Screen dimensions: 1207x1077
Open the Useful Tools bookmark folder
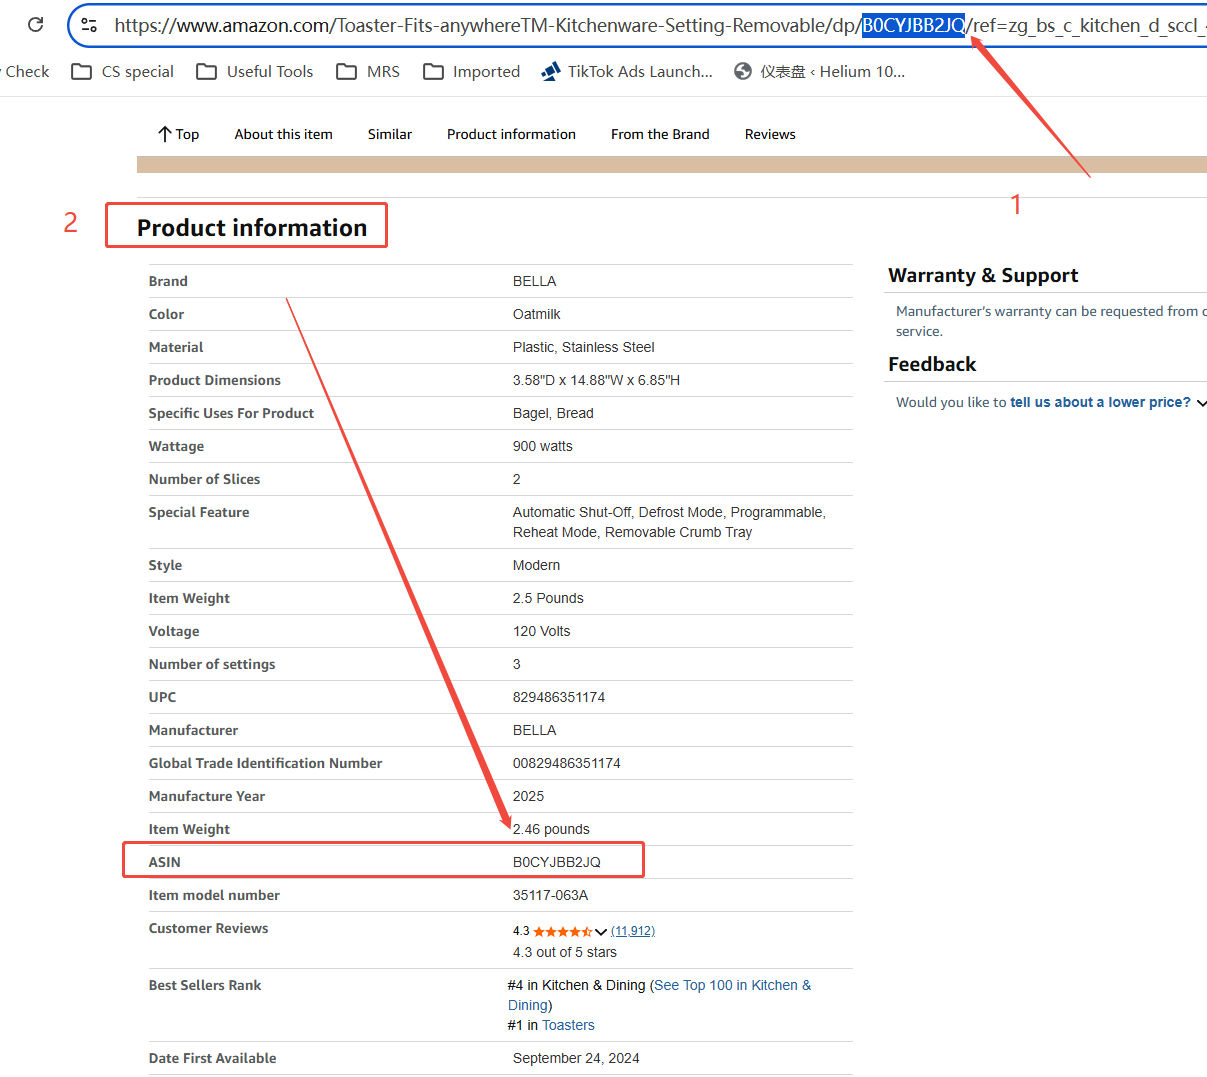(x=255, y=72)
